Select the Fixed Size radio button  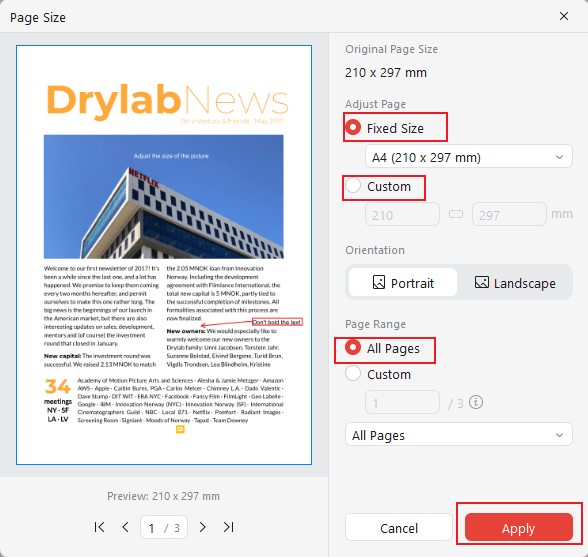(x=353, y=128)
